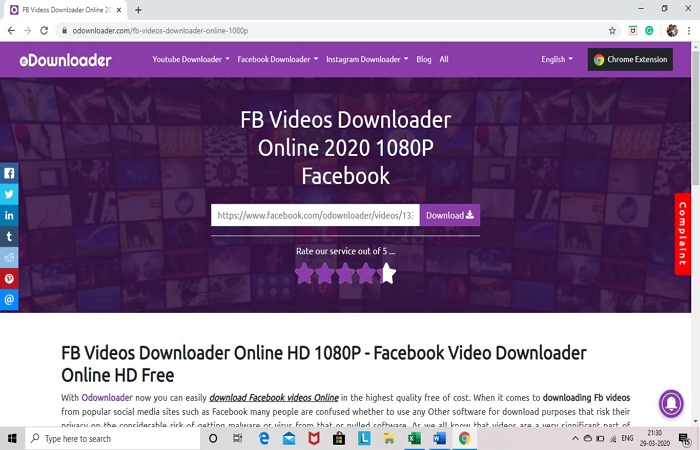Click the Grammarly extension icon

coord(649,31)
